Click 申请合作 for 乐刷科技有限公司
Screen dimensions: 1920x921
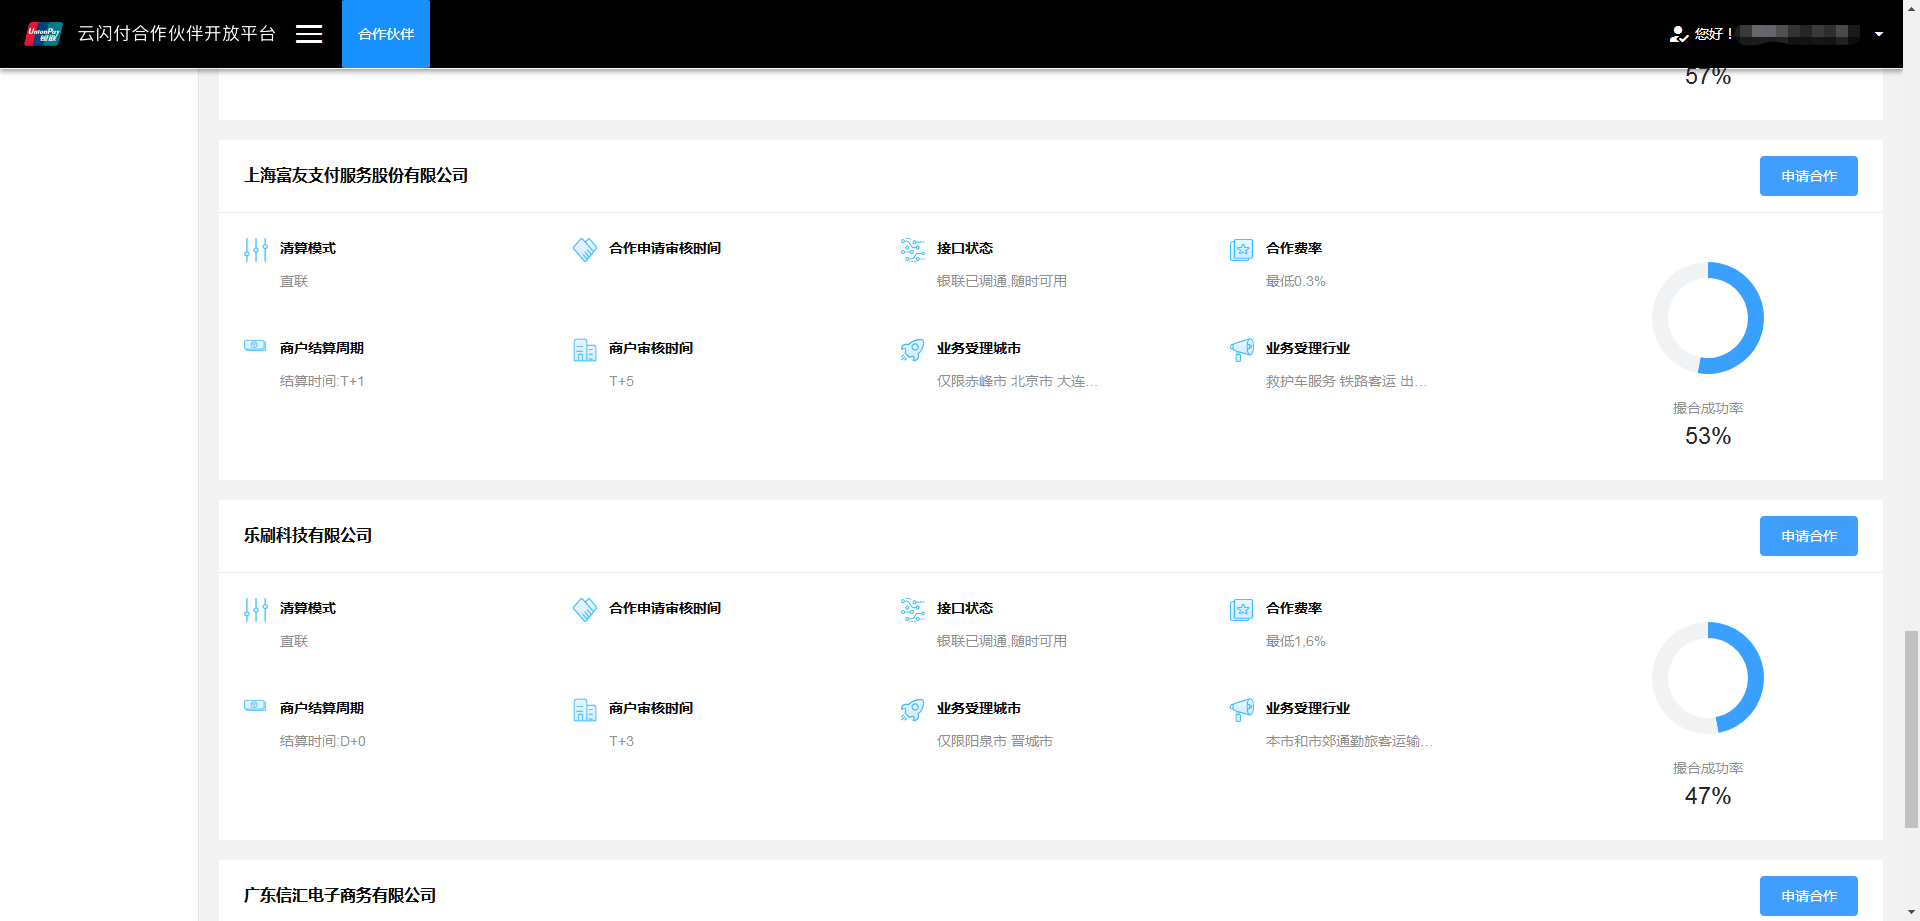[1809, 536]
